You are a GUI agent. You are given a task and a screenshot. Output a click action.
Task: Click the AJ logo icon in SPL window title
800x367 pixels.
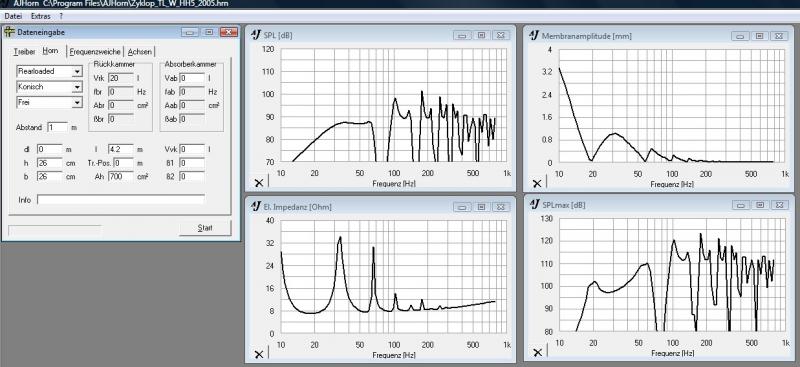[256, 35]
